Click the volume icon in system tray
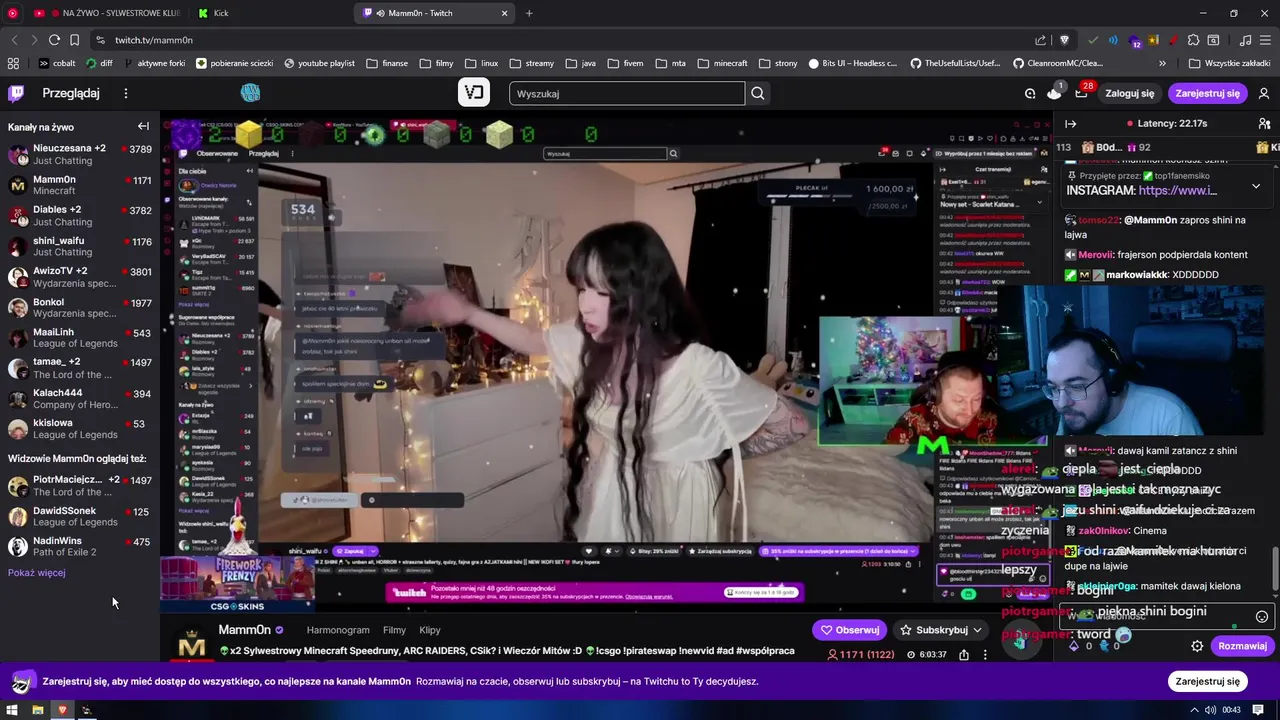1280x720 pixels. [1210, 710]
